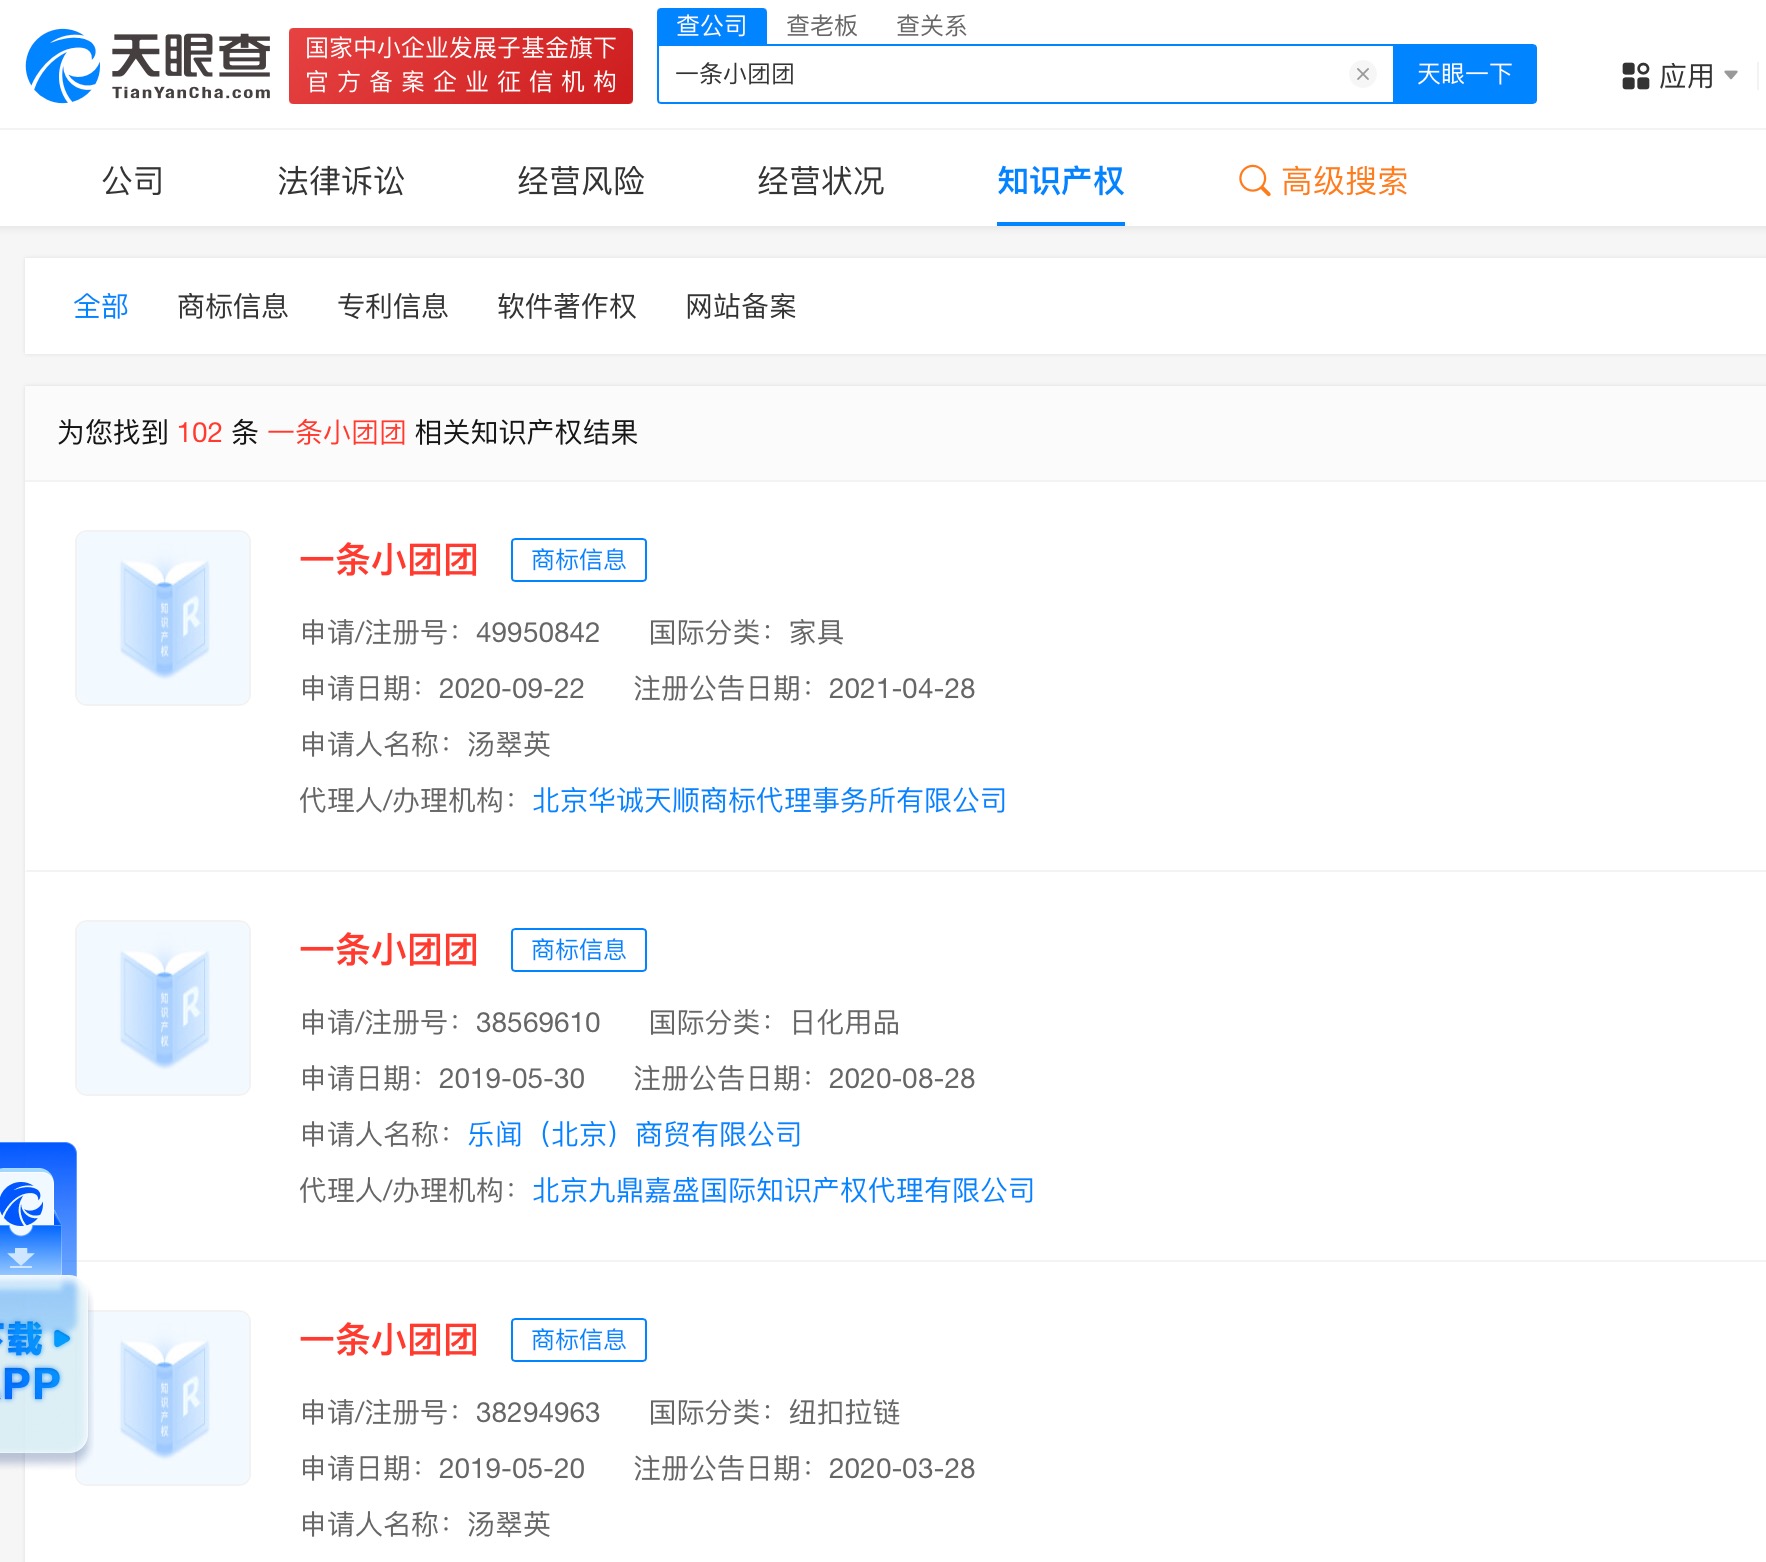Open 北京华诚天顺商标代理事务所有限公司 link
1766x1562 pixels.
coord(769,800)
